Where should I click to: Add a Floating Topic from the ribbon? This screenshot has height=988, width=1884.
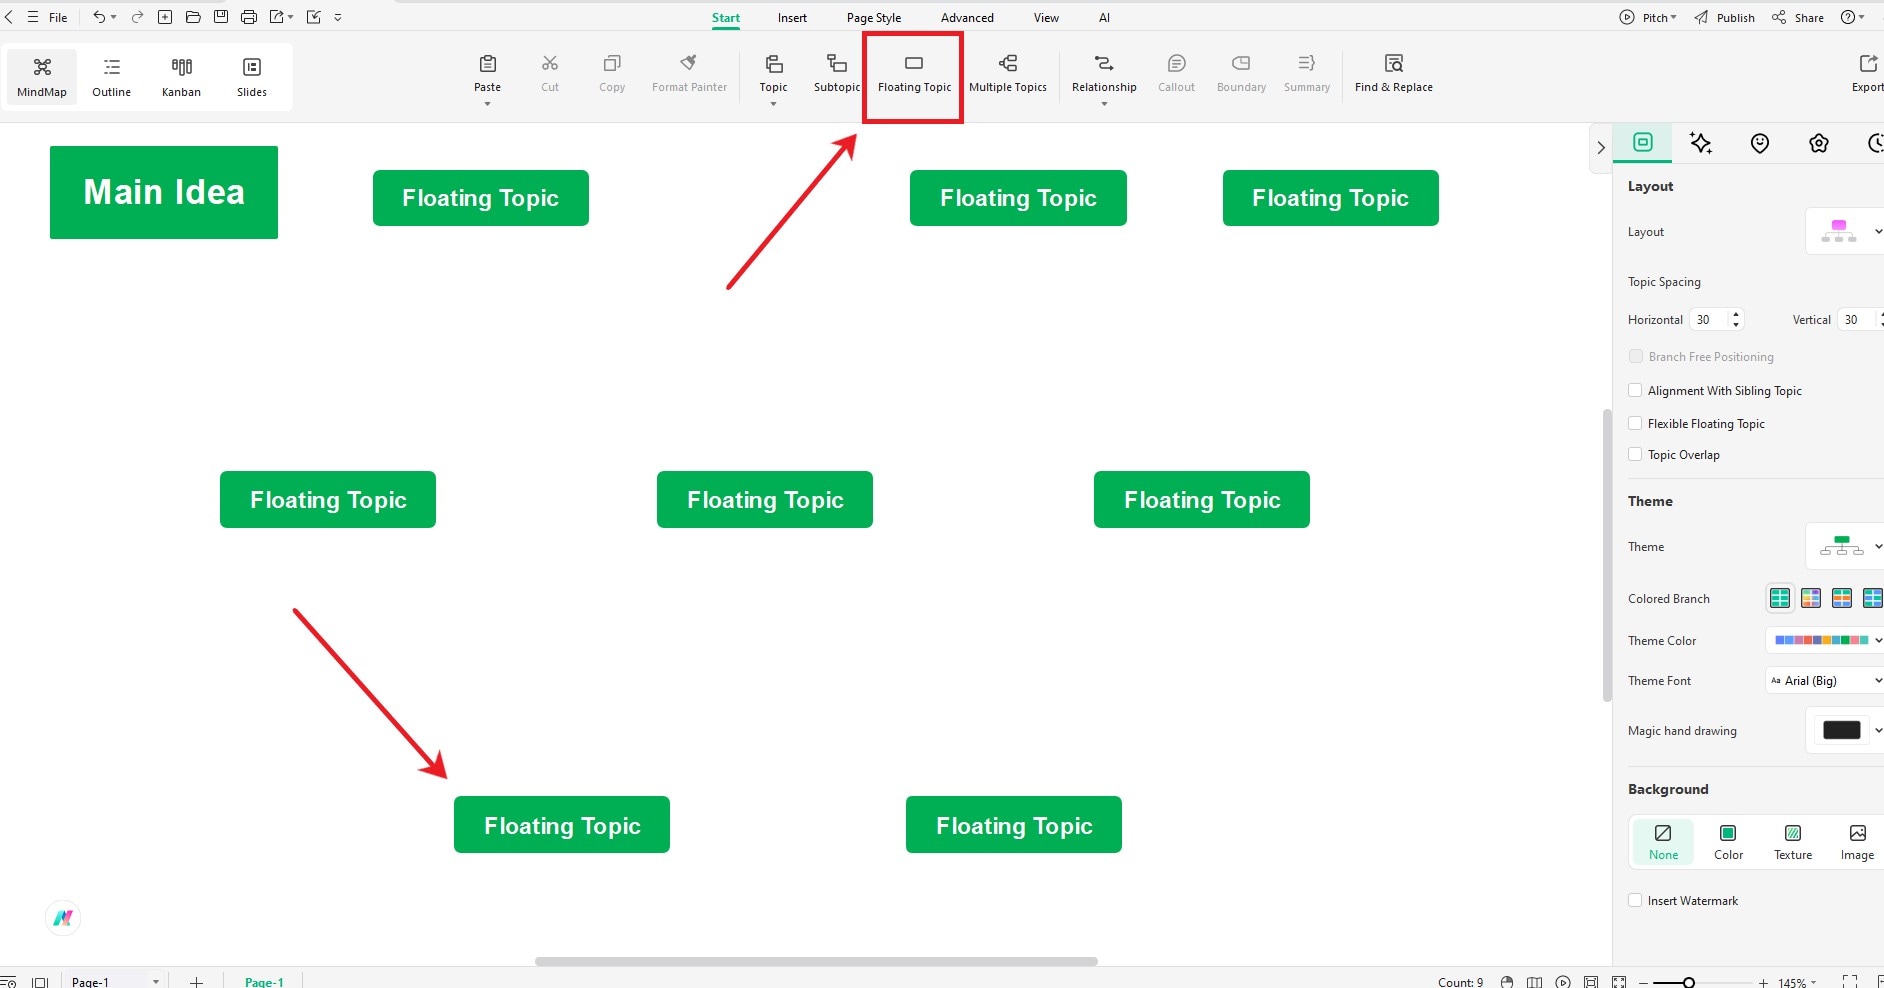pos(914,74)
